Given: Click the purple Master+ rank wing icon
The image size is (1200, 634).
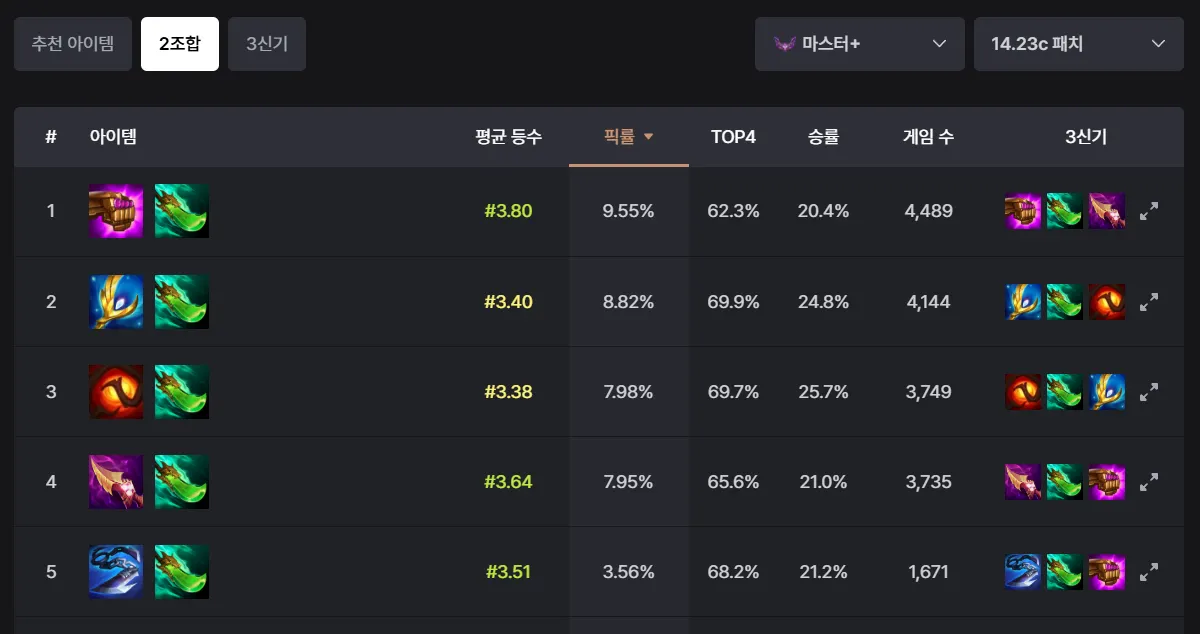Looking at the screenshot, I should click(785, 44).
